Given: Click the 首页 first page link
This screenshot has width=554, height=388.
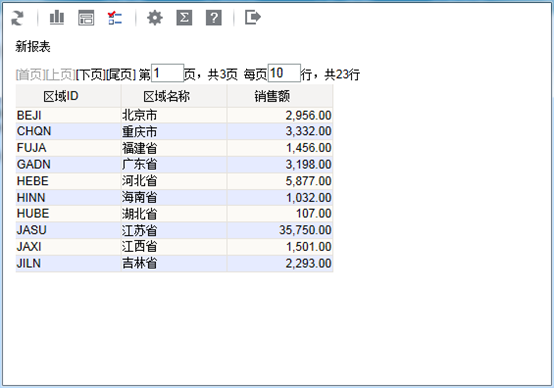Looking at the screenshot, I should coord(30,75).
